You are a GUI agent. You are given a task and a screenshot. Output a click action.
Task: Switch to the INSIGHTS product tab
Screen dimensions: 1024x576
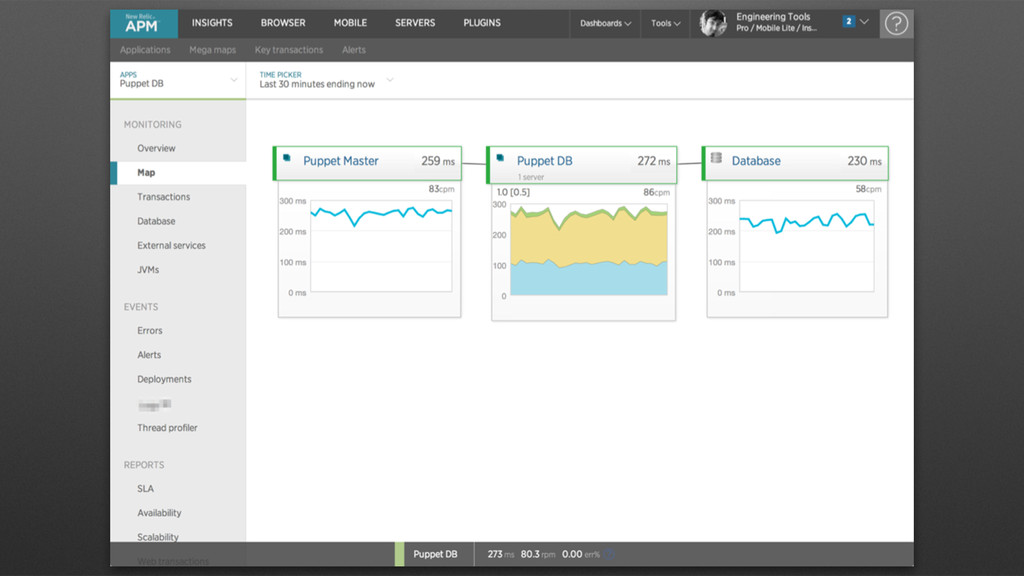pyautogui.click(x=212, y=23)
